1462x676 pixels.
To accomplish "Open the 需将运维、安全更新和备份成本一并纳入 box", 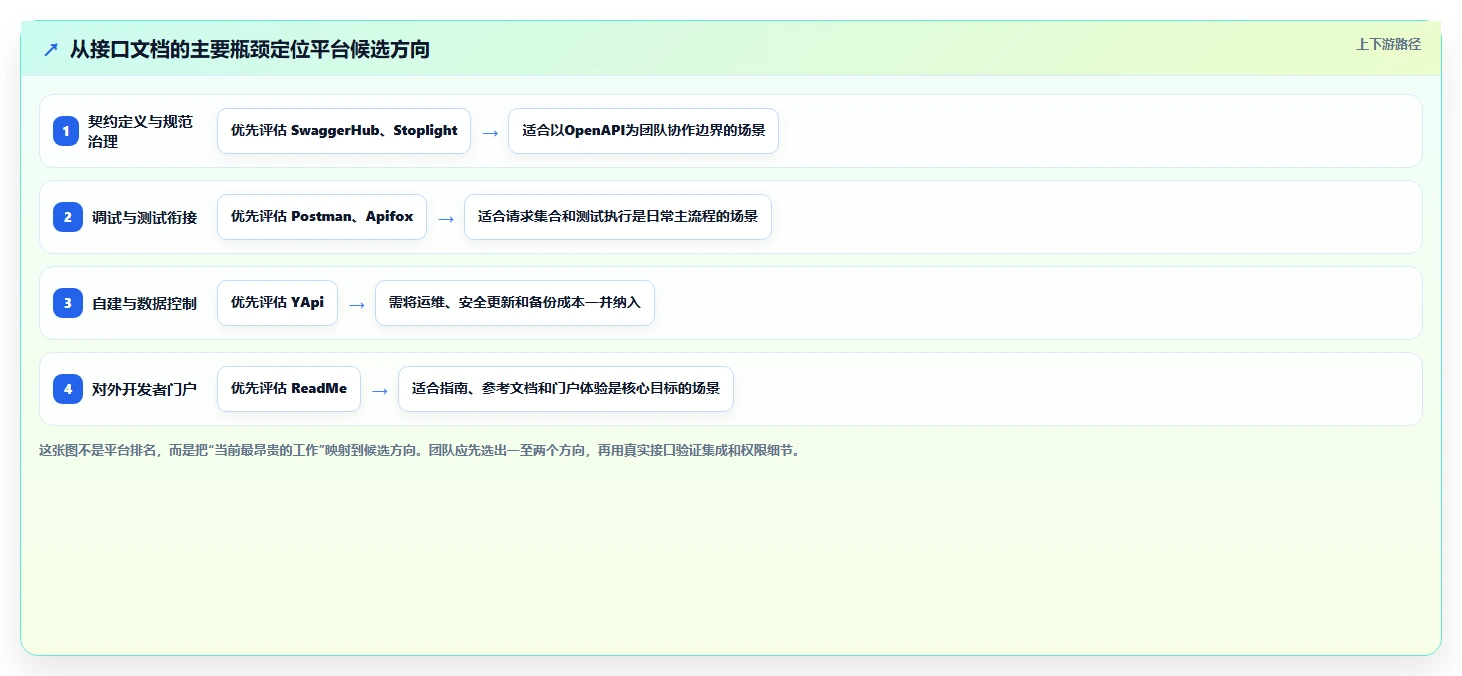I will tap(515, 303).
